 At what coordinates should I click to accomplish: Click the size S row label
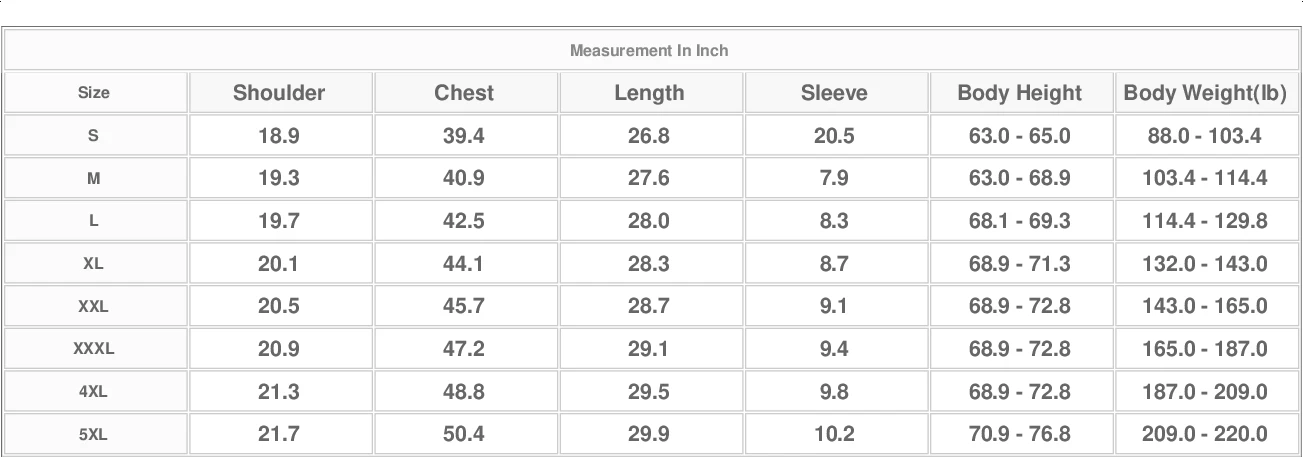[x=94, y=136]
